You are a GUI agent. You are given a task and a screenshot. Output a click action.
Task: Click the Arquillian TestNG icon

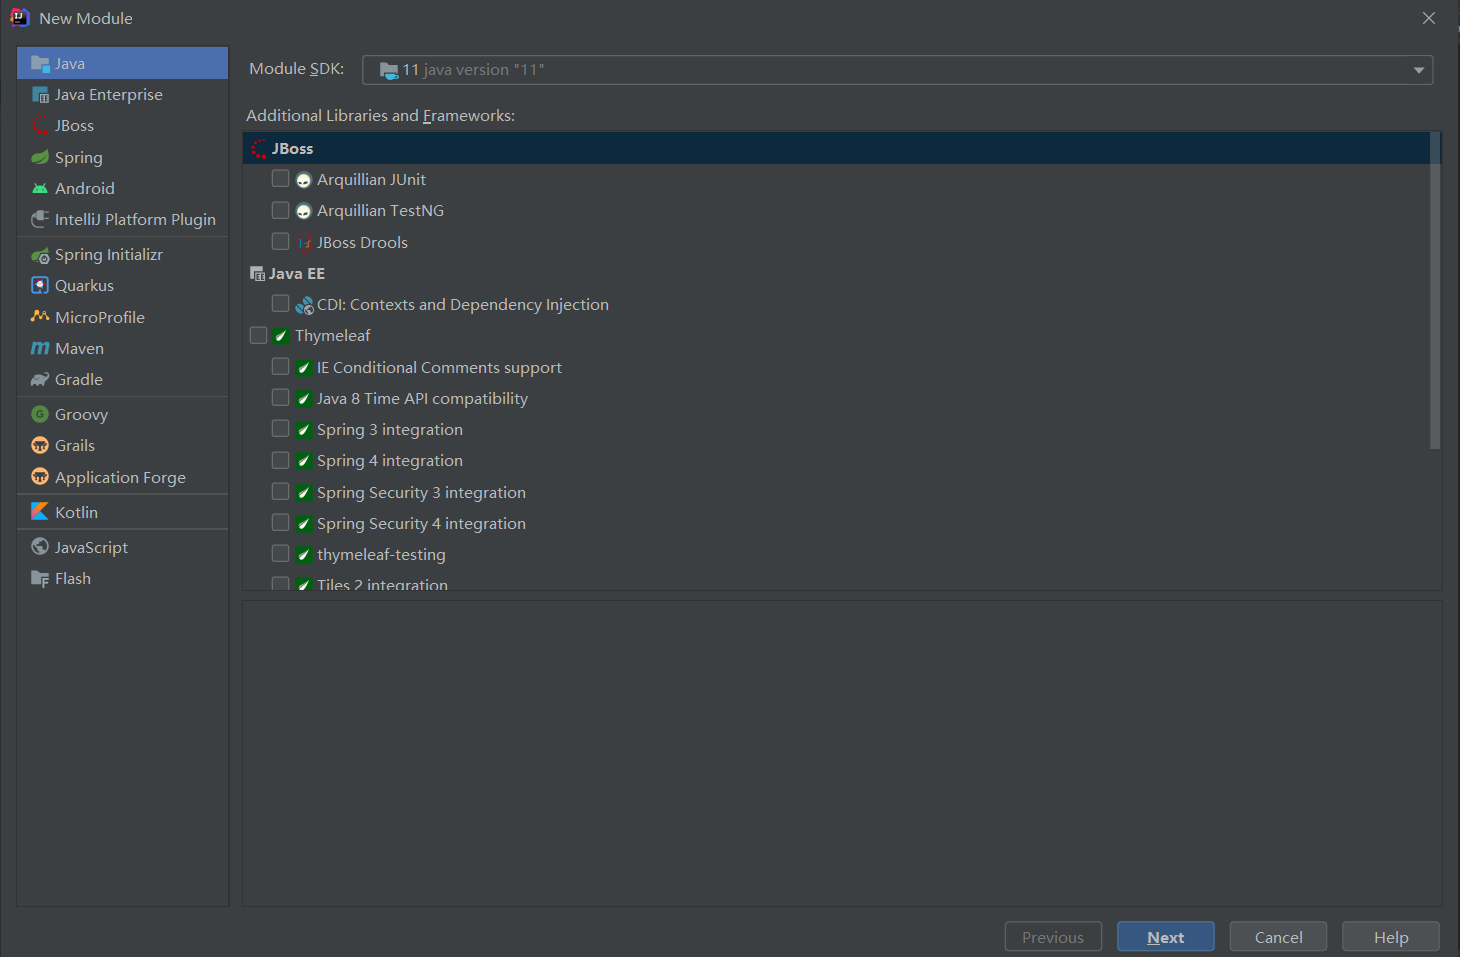304,211
